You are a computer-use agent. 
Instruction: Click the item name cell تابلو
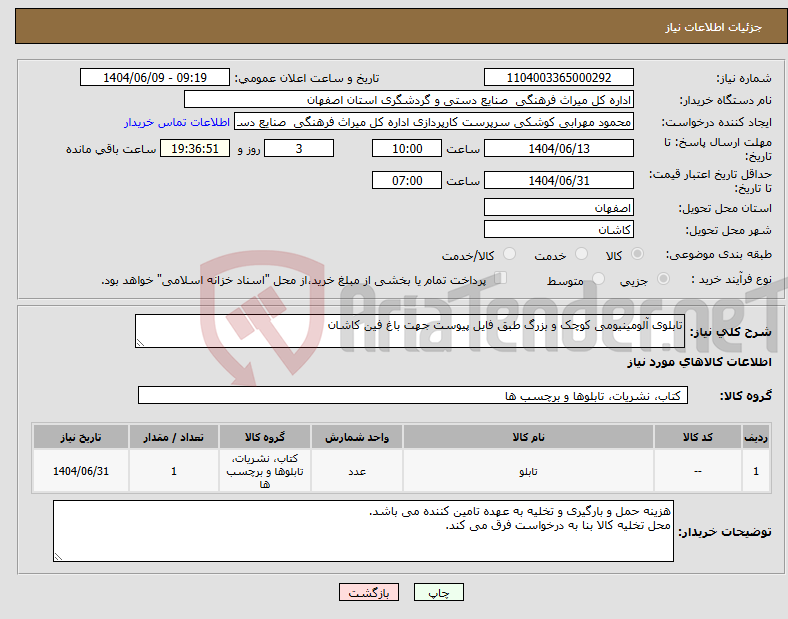click(x=528, y=471)
